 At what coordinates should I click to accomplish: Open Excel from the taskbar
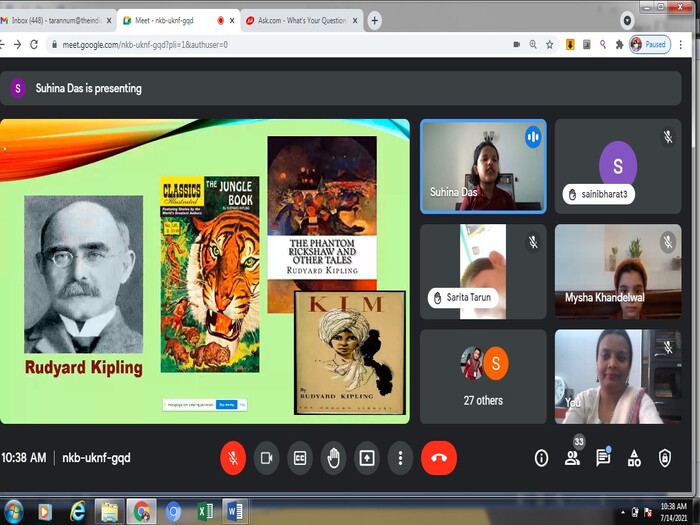[x=205, y=512]
